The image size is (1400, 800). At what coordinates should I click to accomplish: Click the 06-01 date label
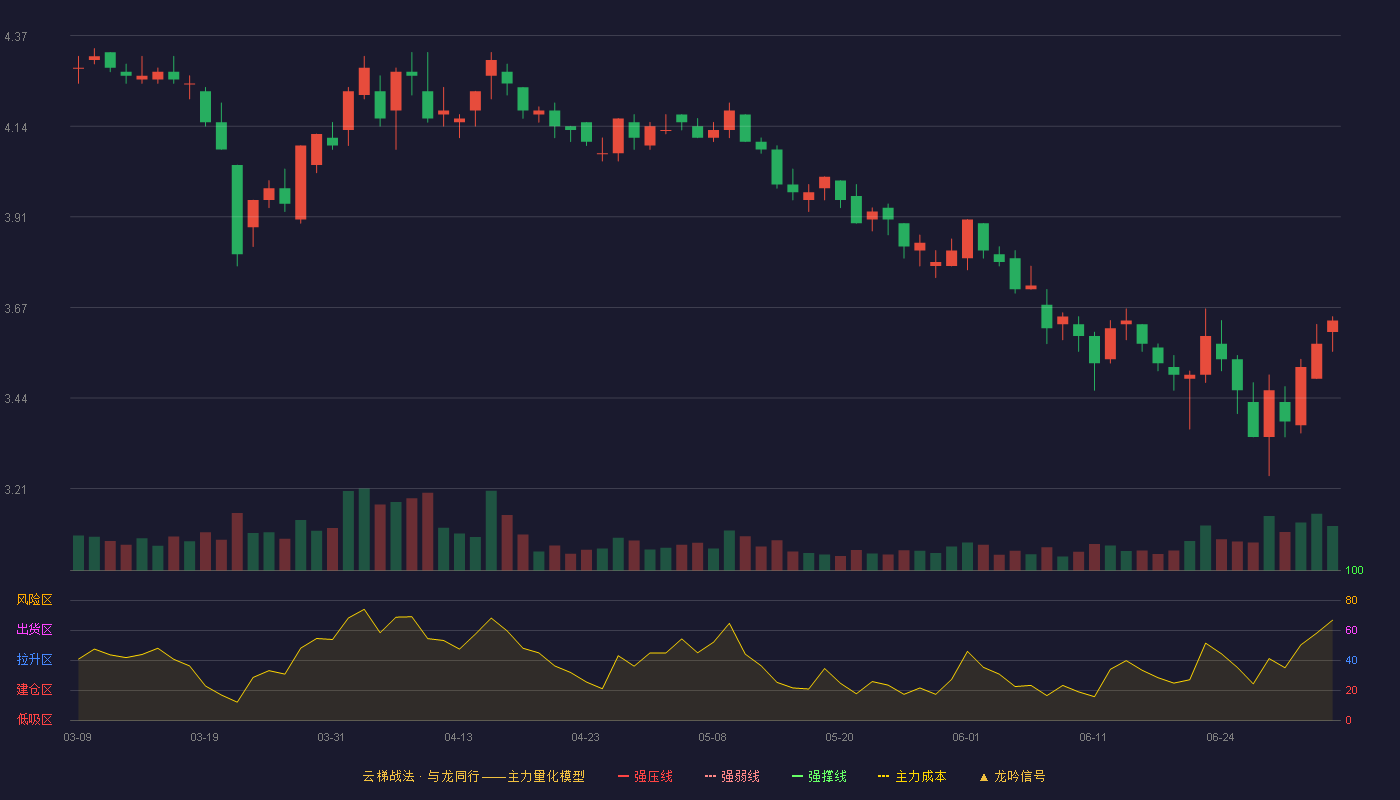[966, 738]
